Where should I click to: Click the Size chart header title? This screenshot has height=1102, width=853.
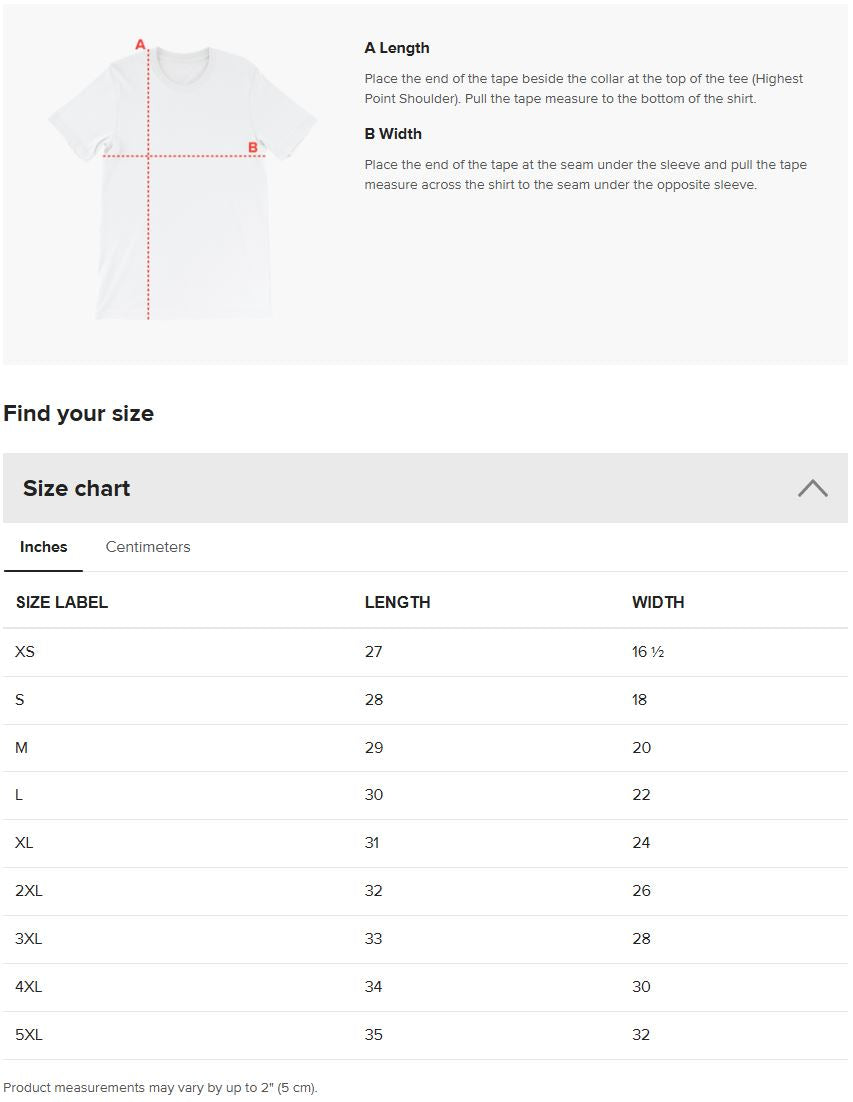tap(77, 488)
